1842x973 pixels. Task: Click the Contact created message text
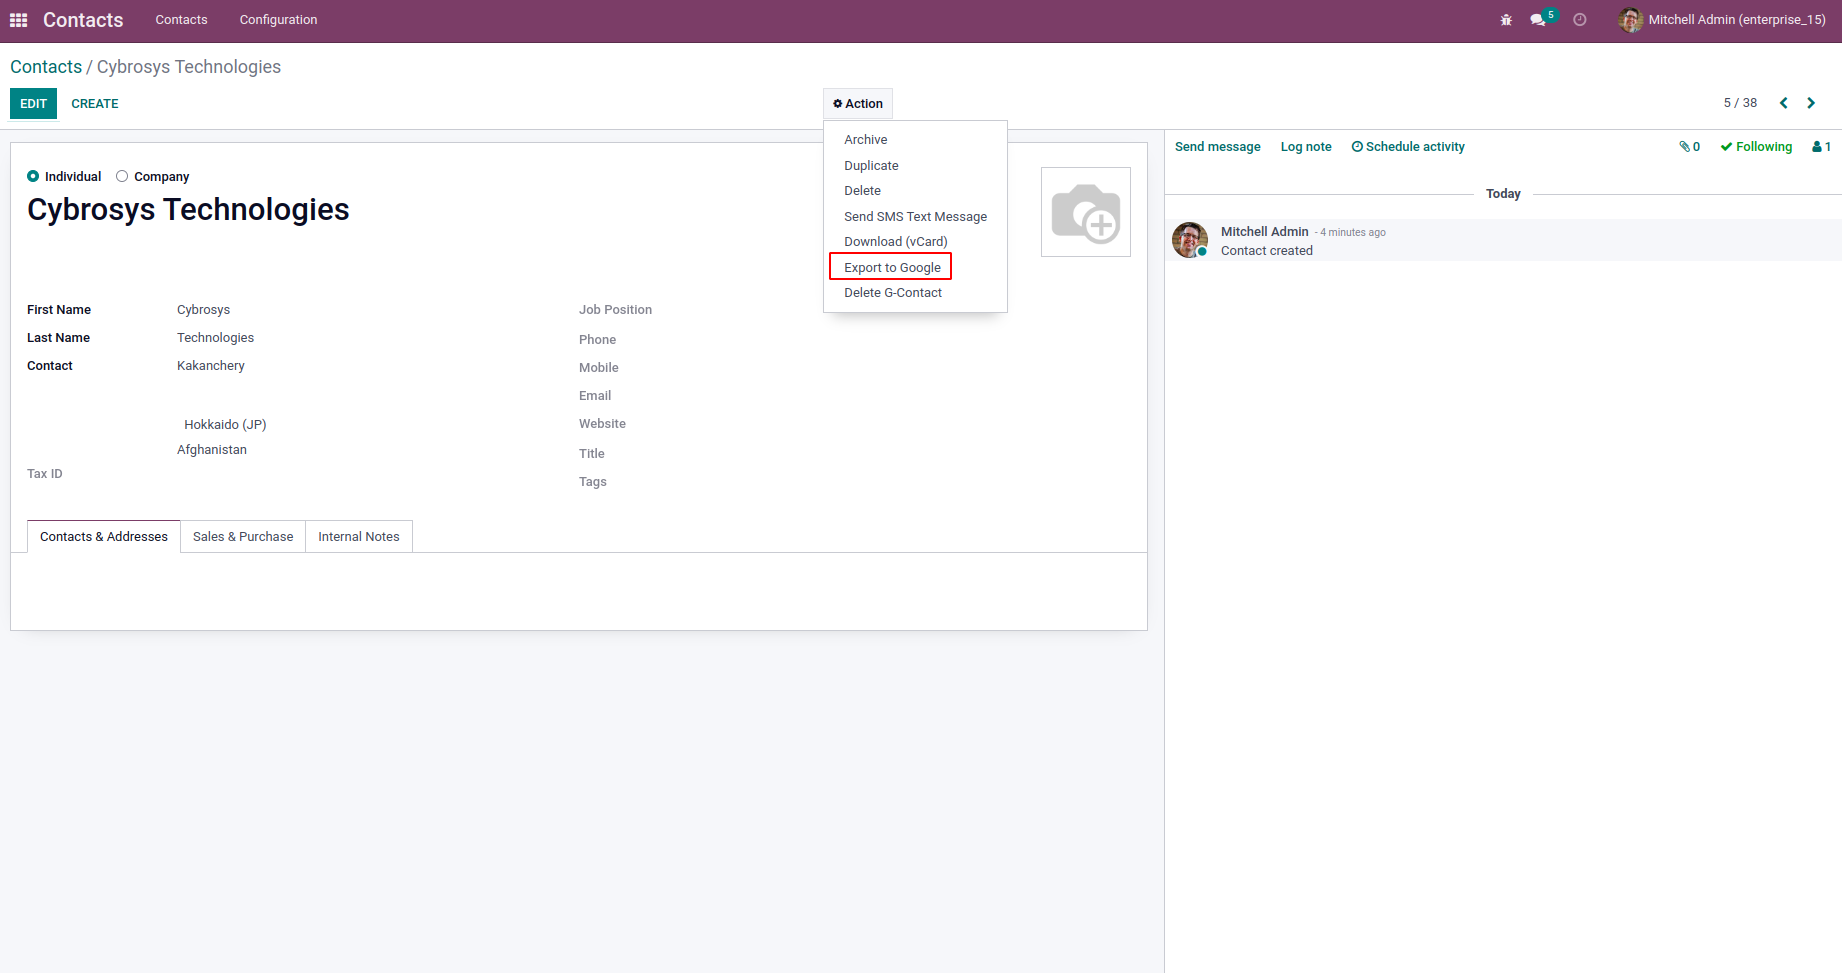point(1267,251)
